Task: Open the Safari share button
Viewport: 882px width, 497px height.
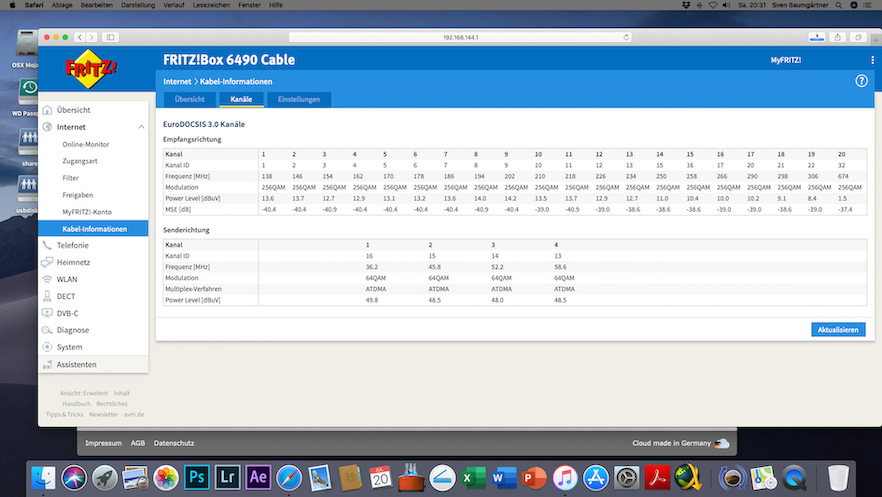Action: pyautogui.click(x=837, y=37)
